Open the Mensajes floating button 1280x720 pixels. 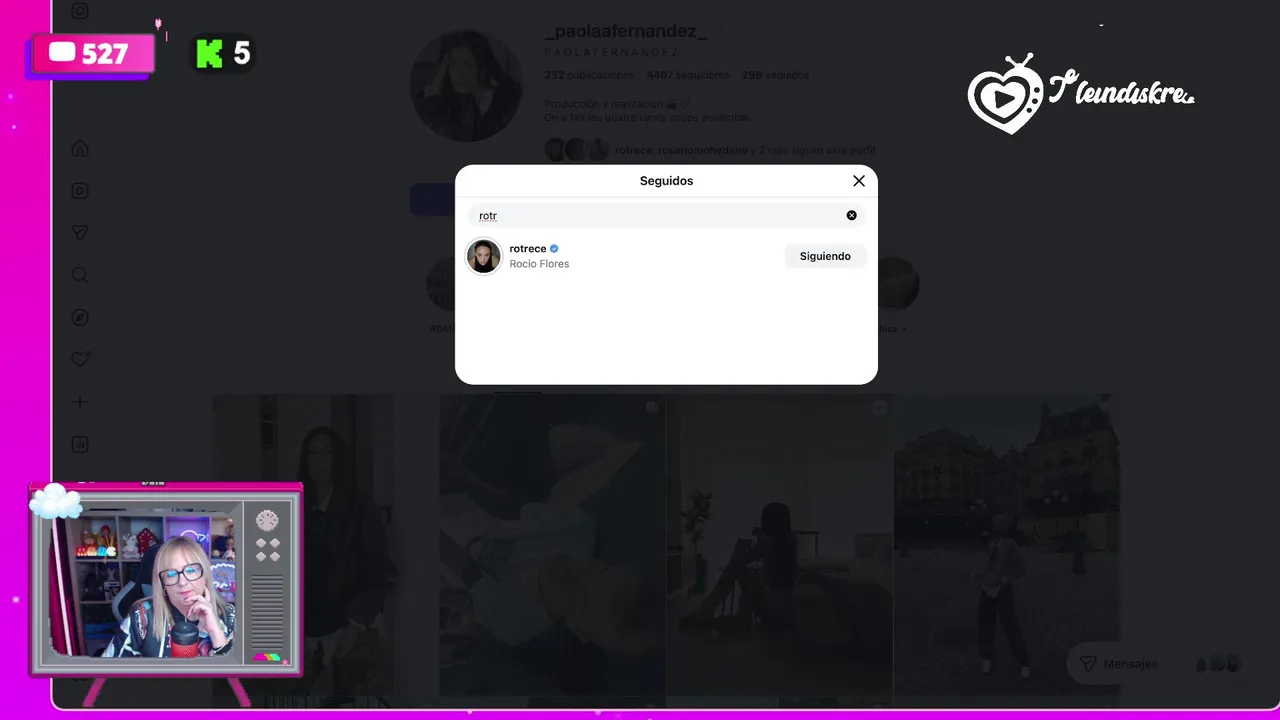pos(1118,664)
